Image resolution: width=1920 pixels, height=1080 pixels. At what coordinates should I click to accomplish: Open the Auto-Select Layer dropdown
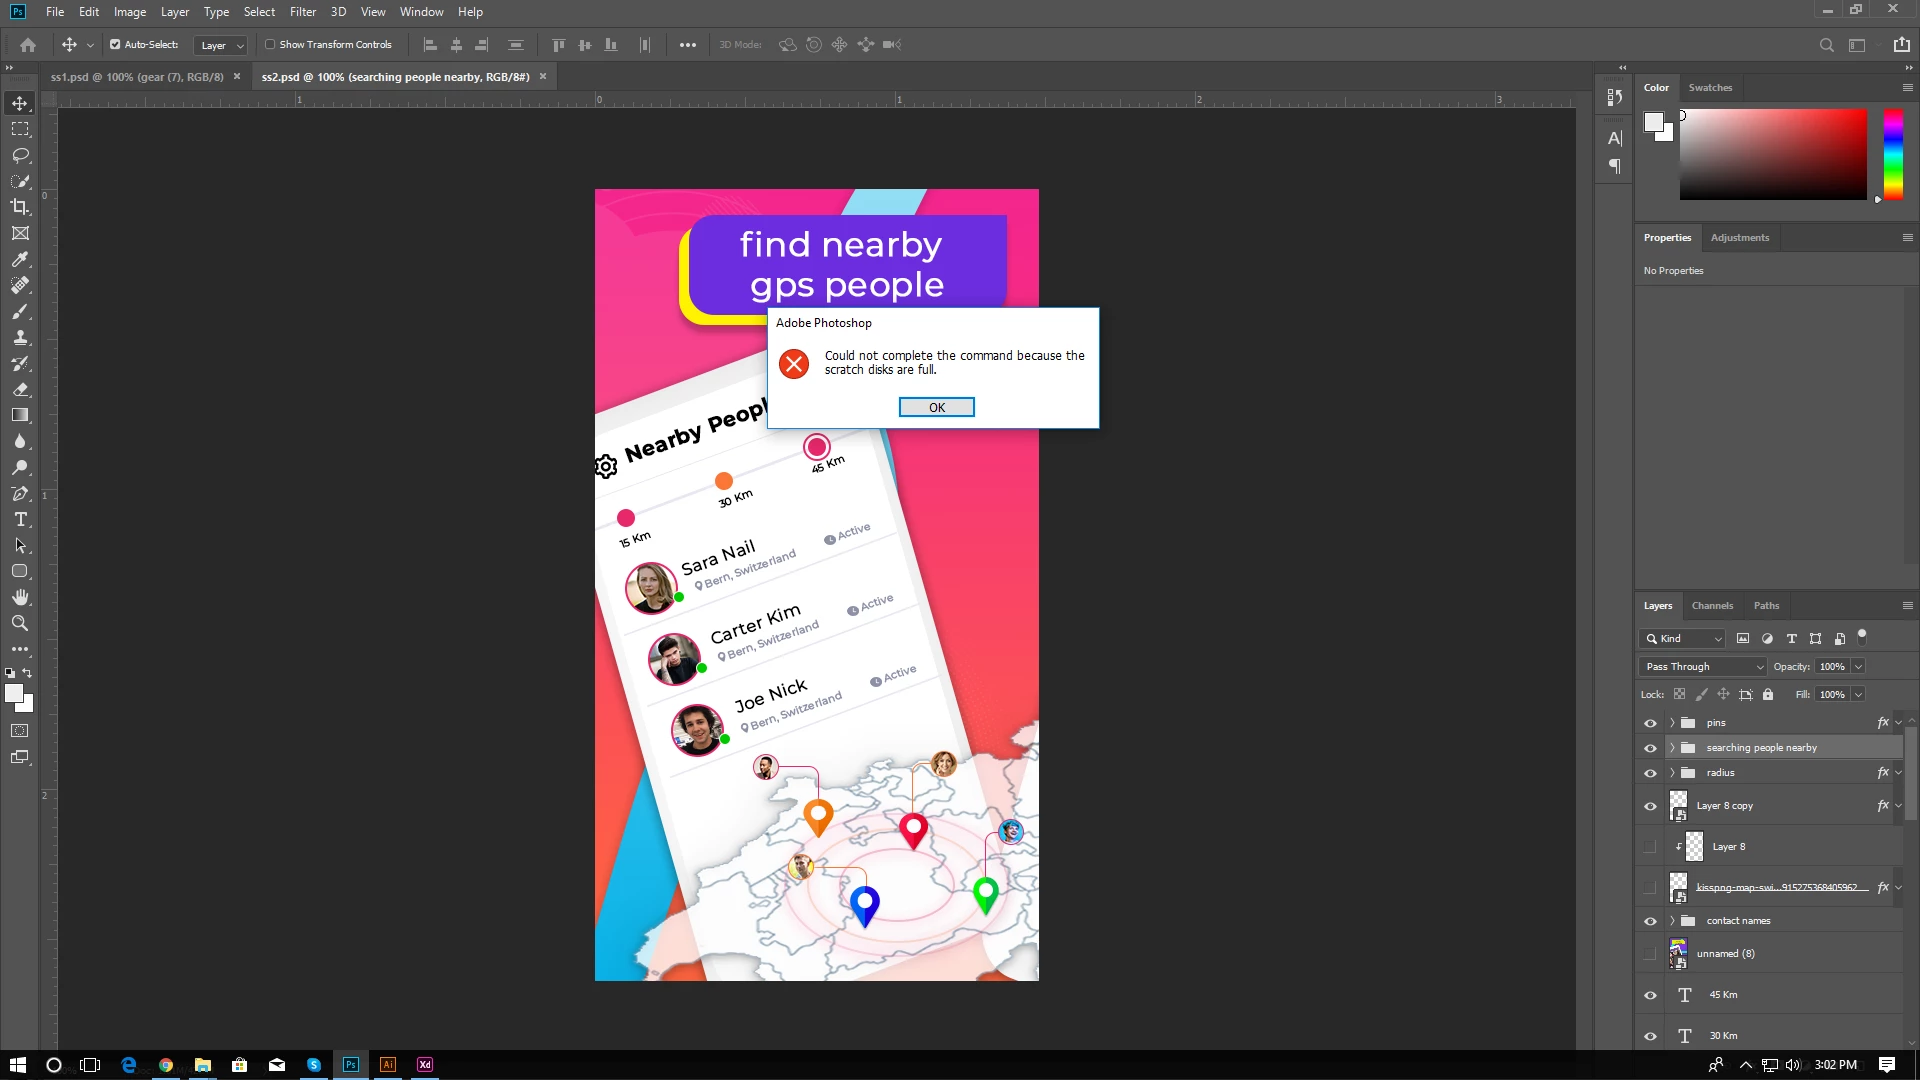click(x=221, y=45)
